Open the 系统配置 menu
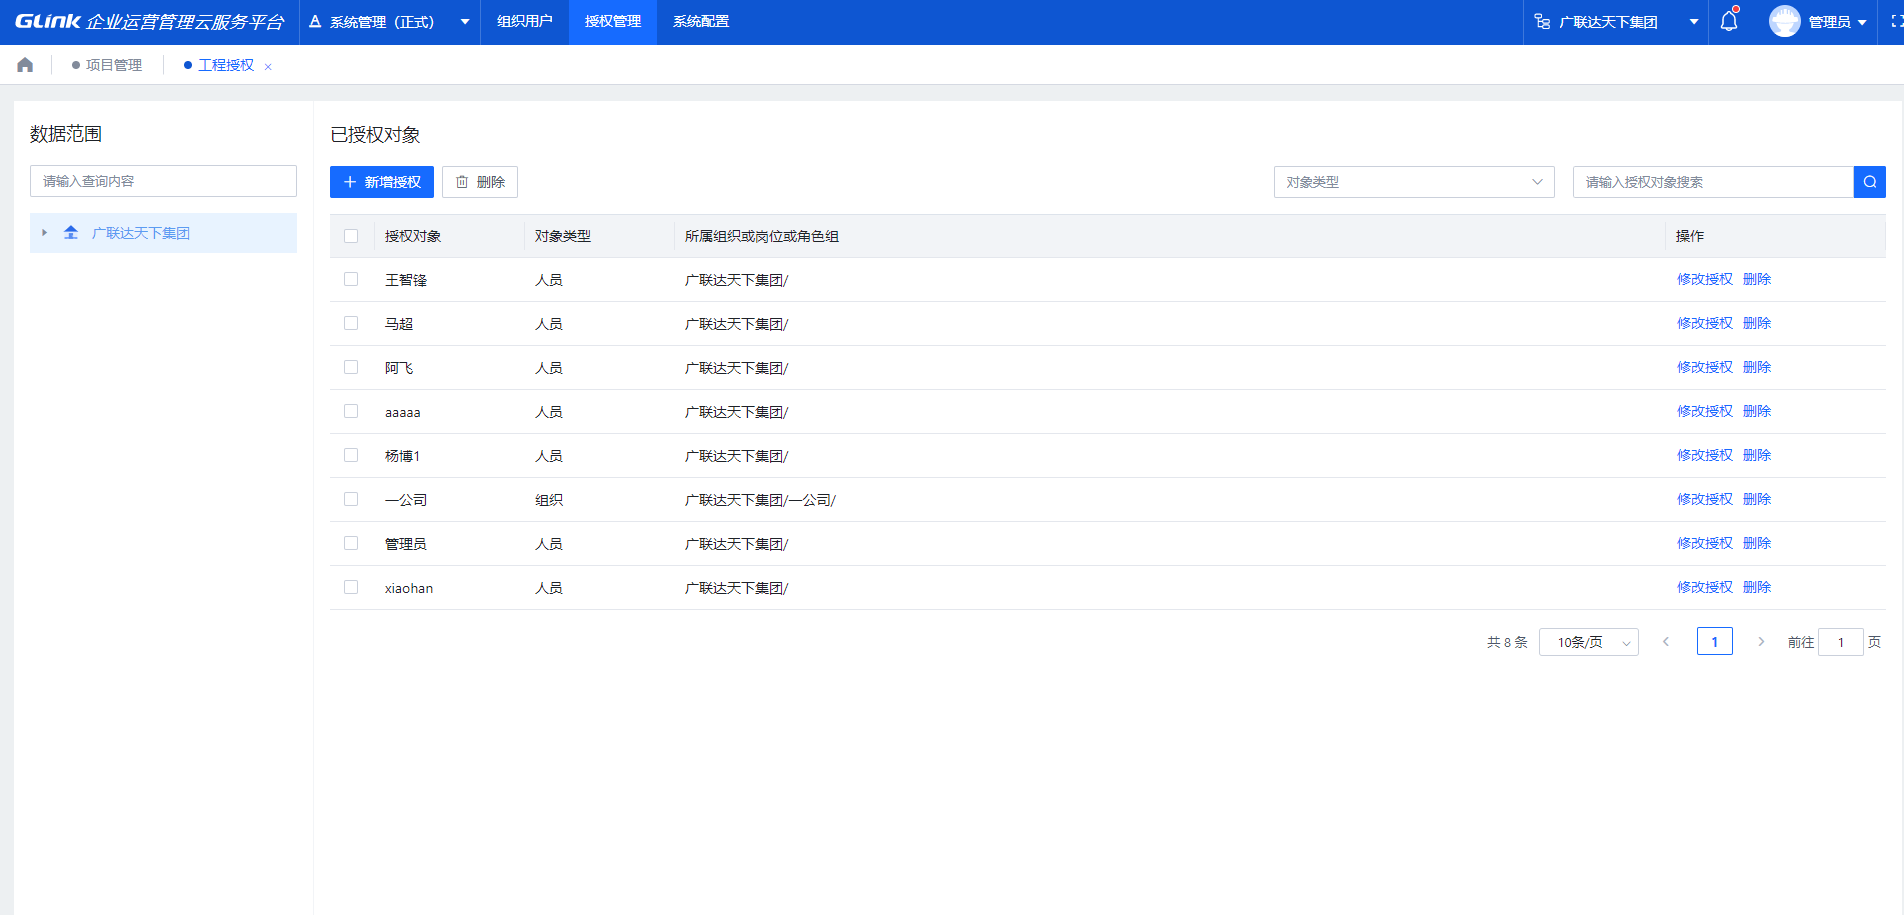 tap(701, 22)
